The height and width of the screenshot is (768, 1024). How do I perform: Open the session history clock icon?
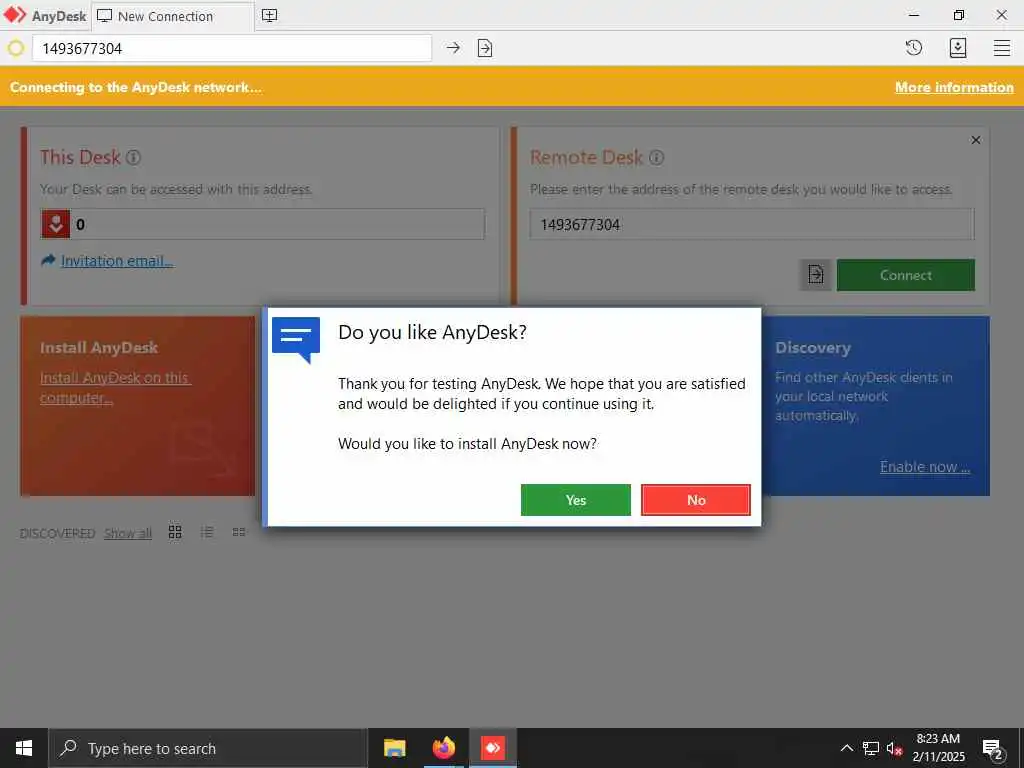[x=914, y=48]
